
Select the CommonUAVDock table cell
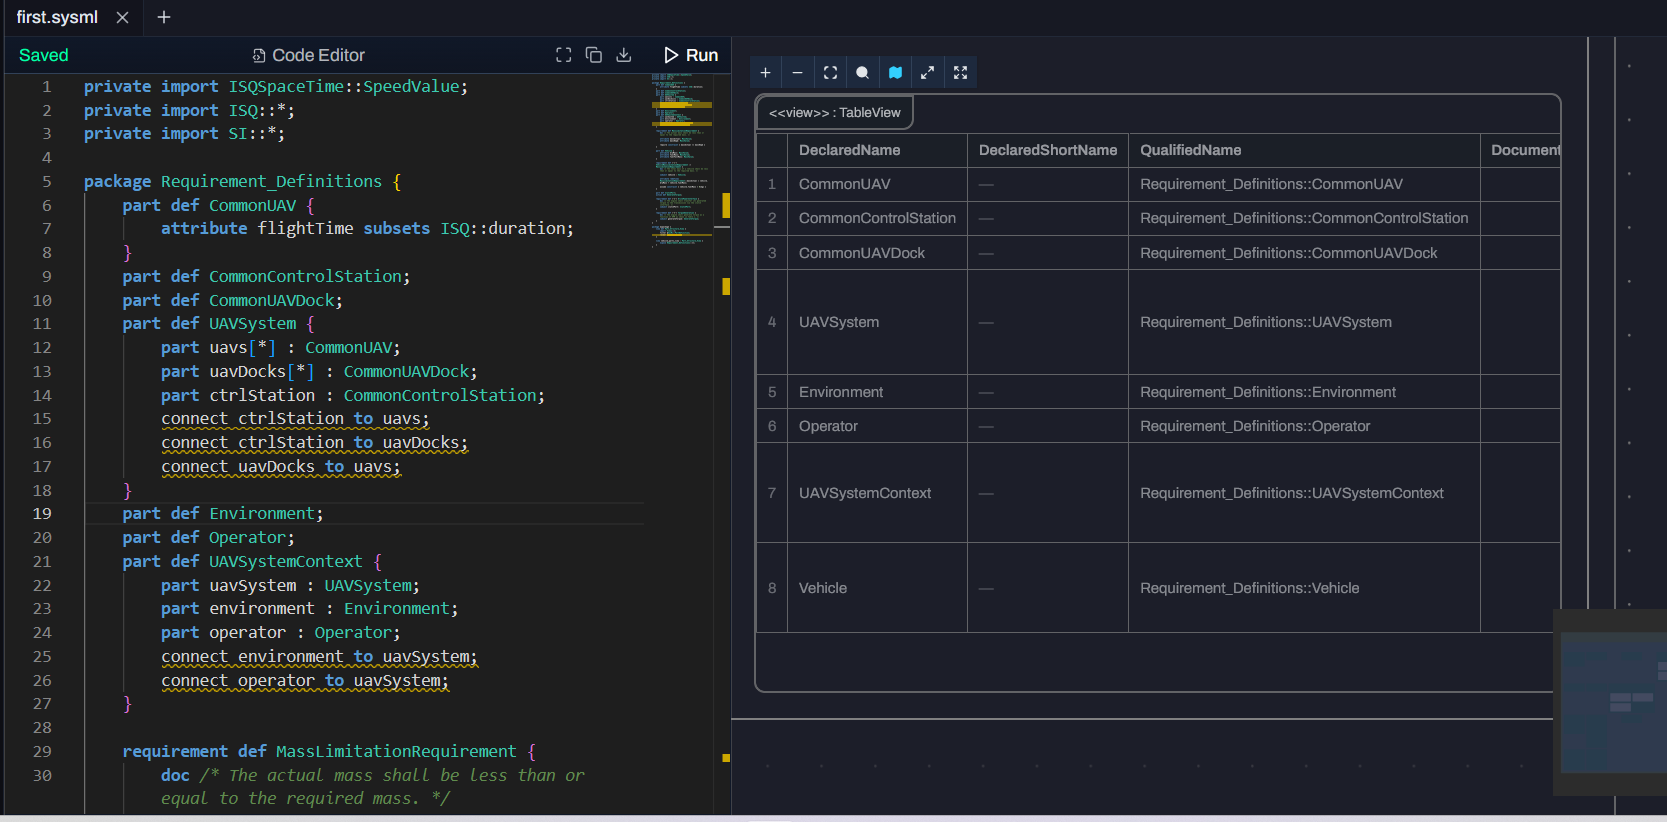[x=877, y=253]
